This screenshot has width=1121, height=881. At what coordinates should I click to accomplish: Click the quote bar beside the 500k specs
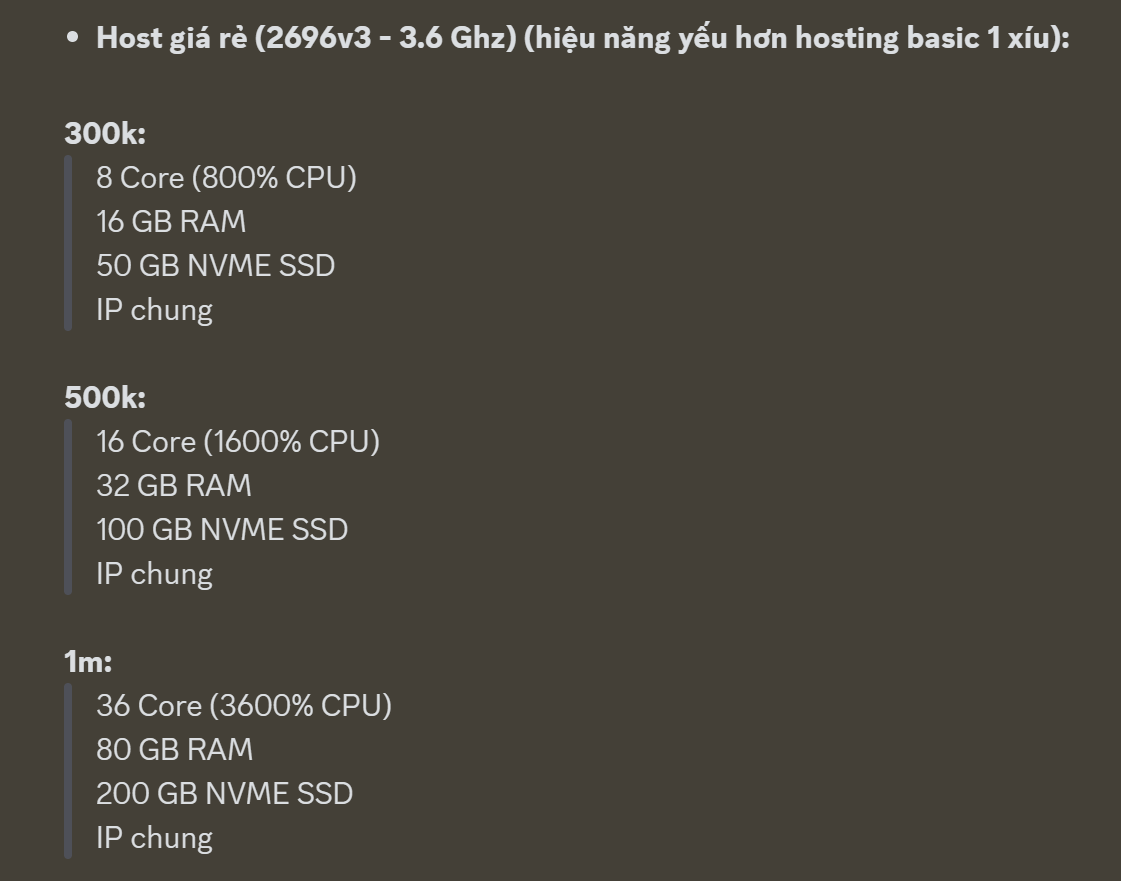tap(68, 507)
